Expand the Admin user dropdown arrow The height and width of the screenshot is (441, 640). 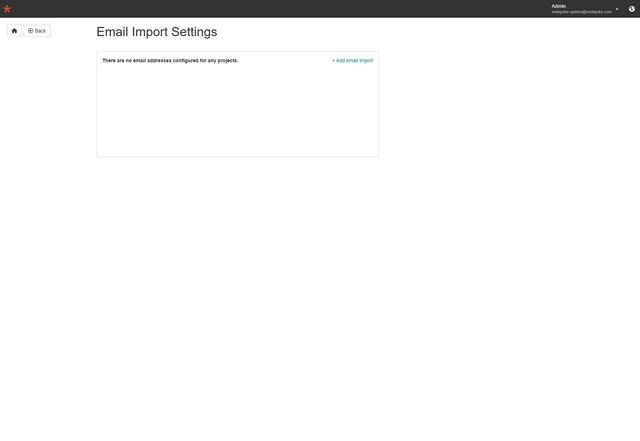pos(617,9)
